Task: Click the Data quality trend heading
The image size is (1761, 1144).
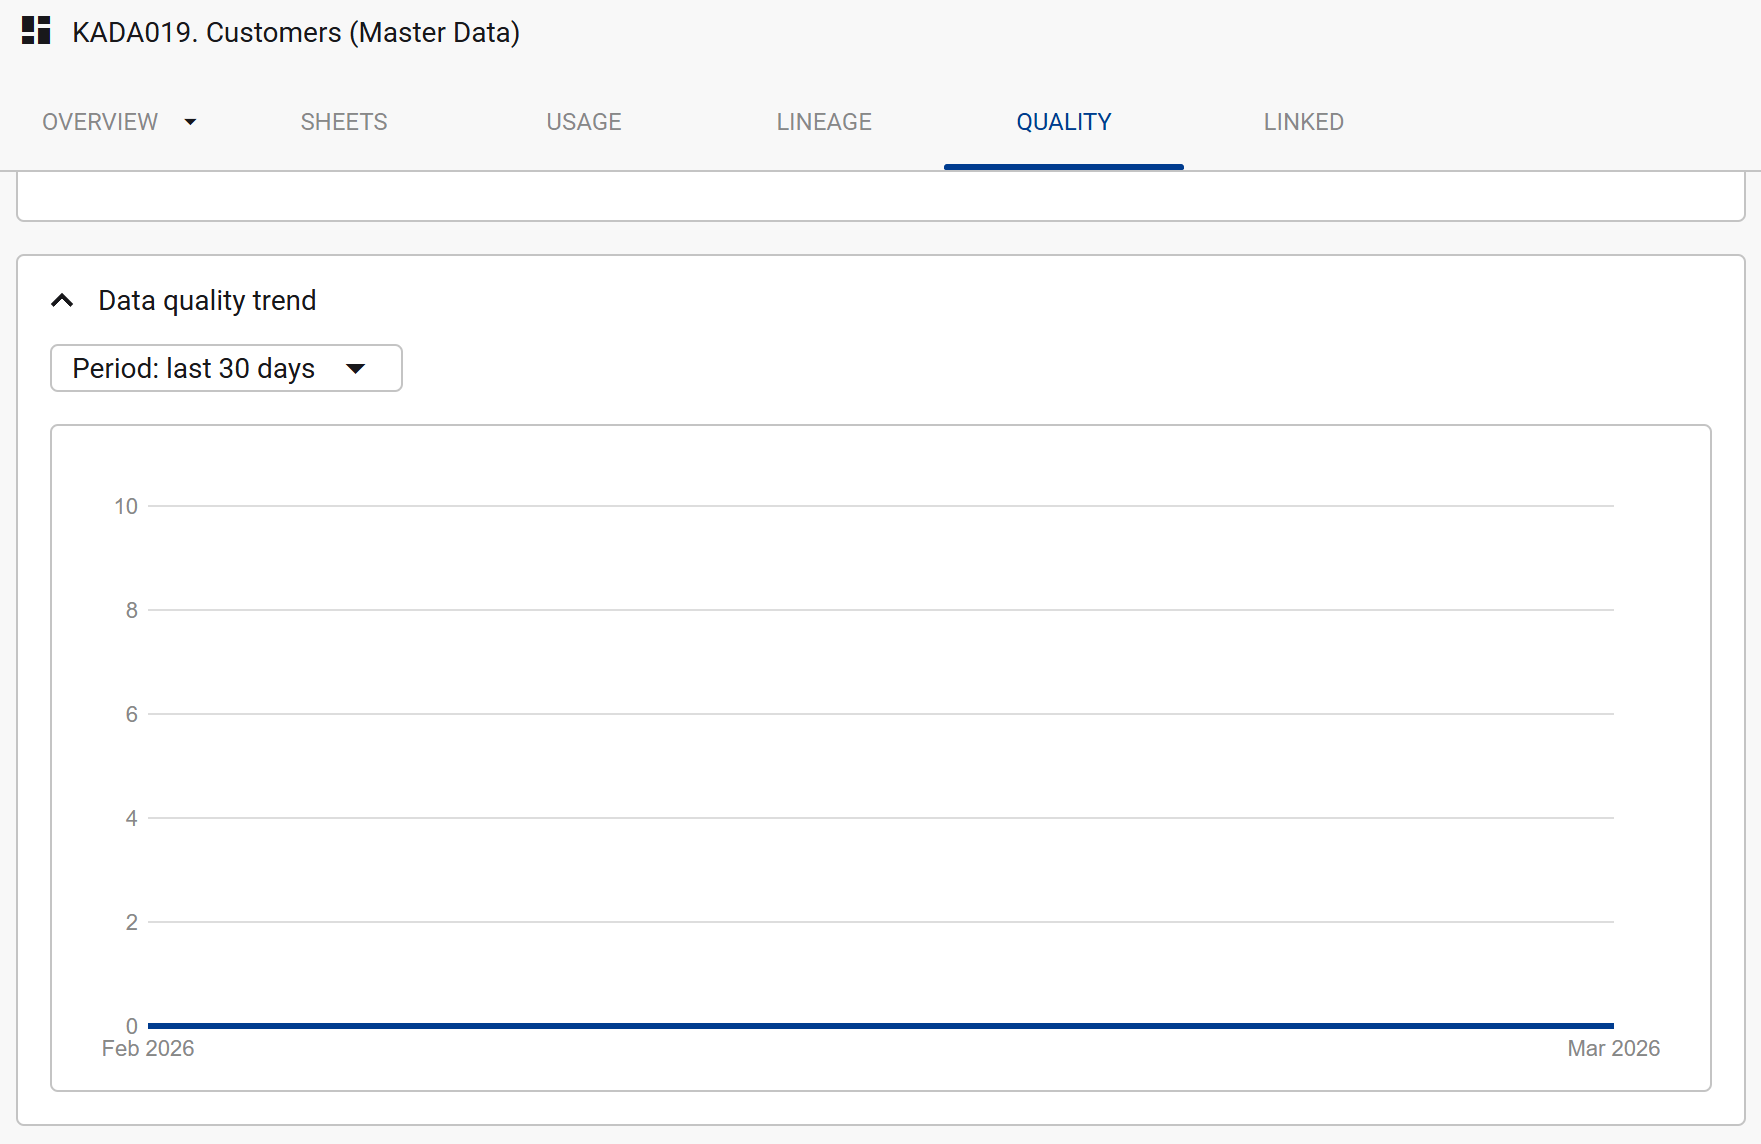Action: (x=207, y=301)
